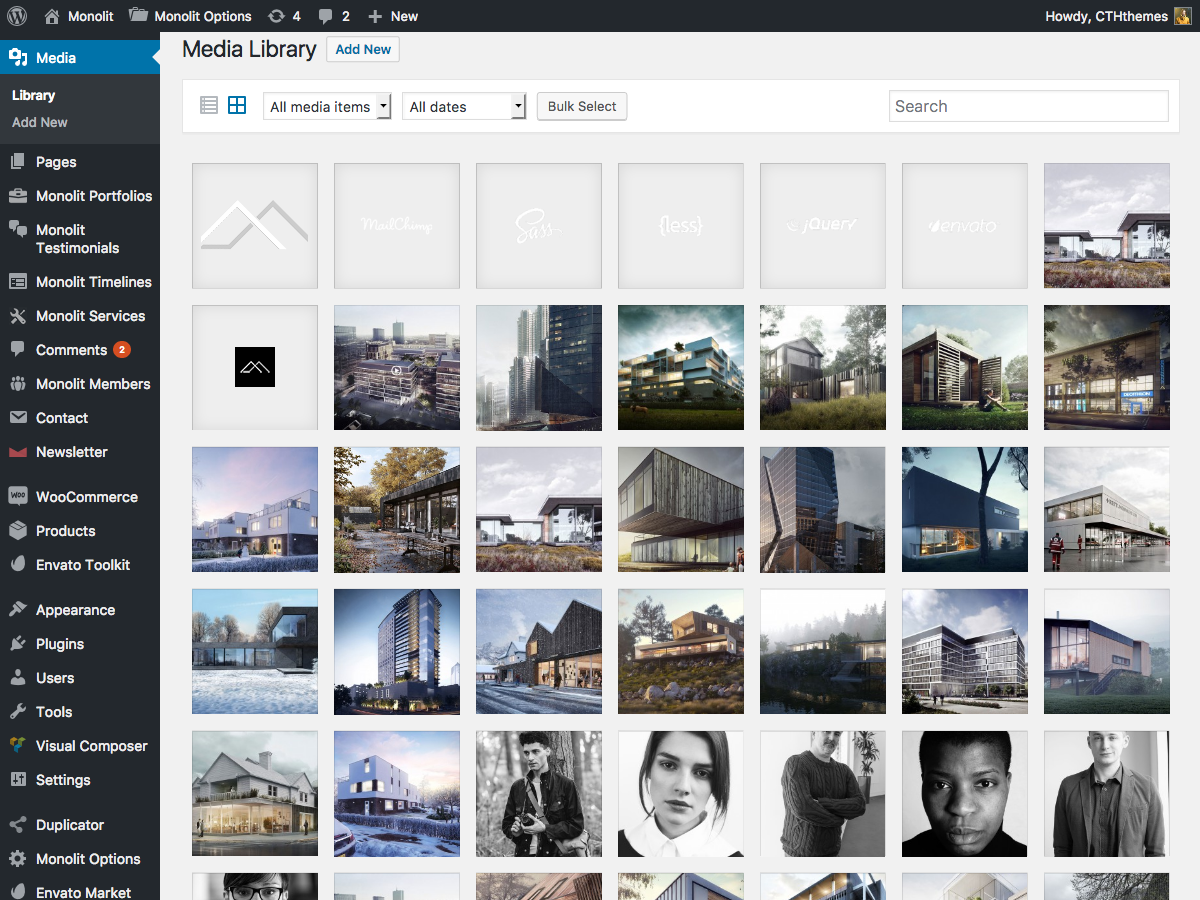Image resolution: width=1200 pixels, height=900 pixels.
Task: Click the Newsletter envelope icon
Action: click(x=17, y=452)
